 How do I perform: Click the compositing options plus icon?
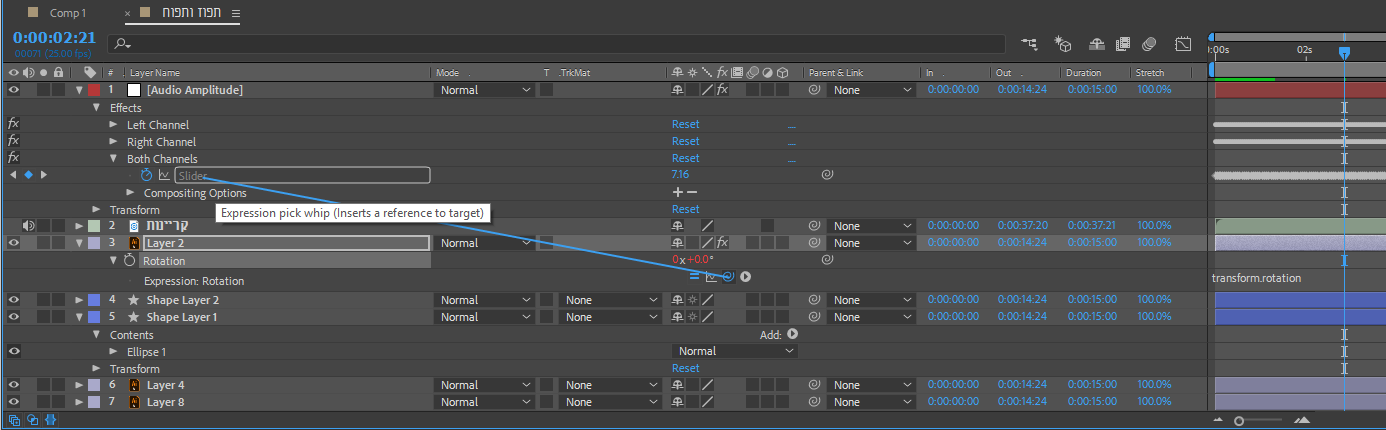[x=678, y=192]
